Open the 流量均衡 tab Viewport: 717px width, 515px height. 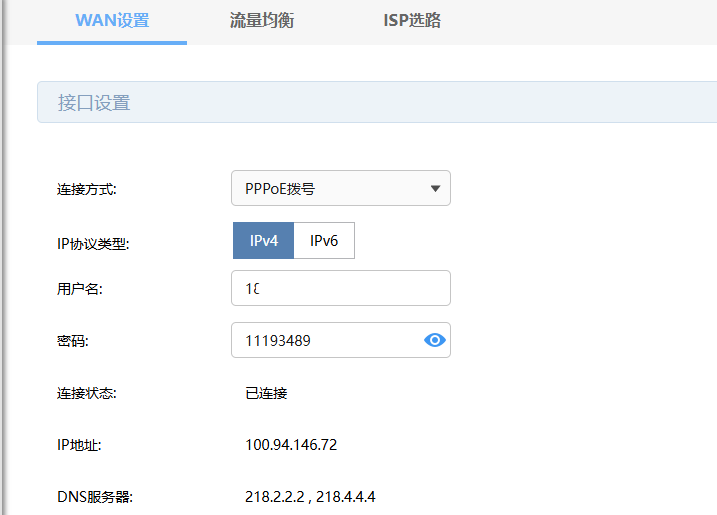tap(261, 21)
